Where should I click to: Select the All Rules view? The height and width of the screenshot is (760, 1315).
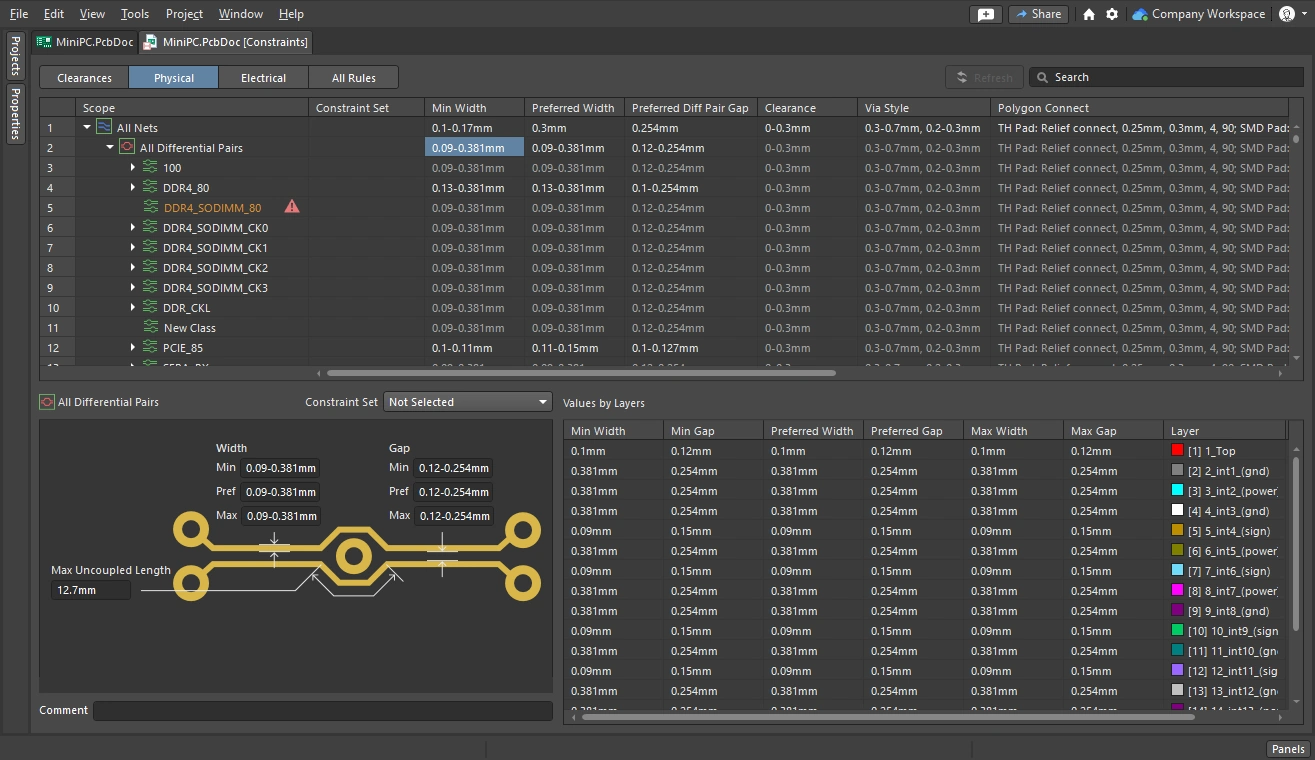pyautogui.click(x=353, y=78)
